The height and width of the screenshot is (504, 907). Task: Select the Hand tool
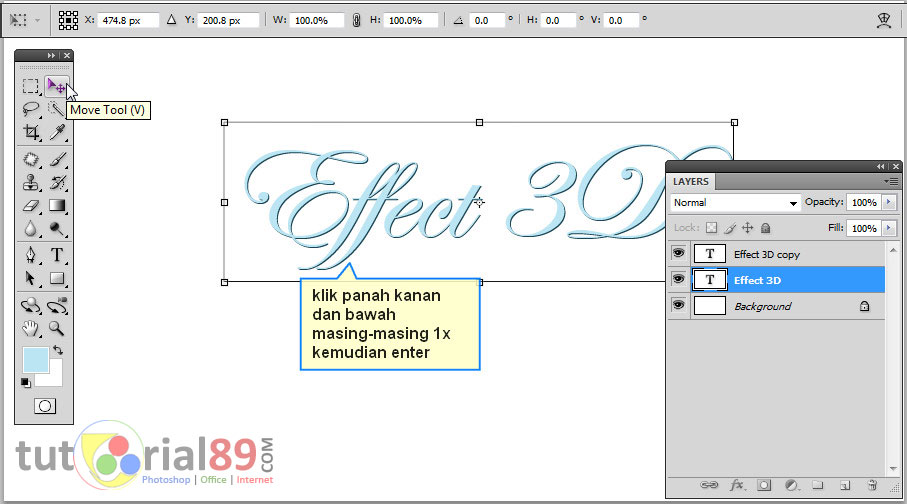[31, 329]
